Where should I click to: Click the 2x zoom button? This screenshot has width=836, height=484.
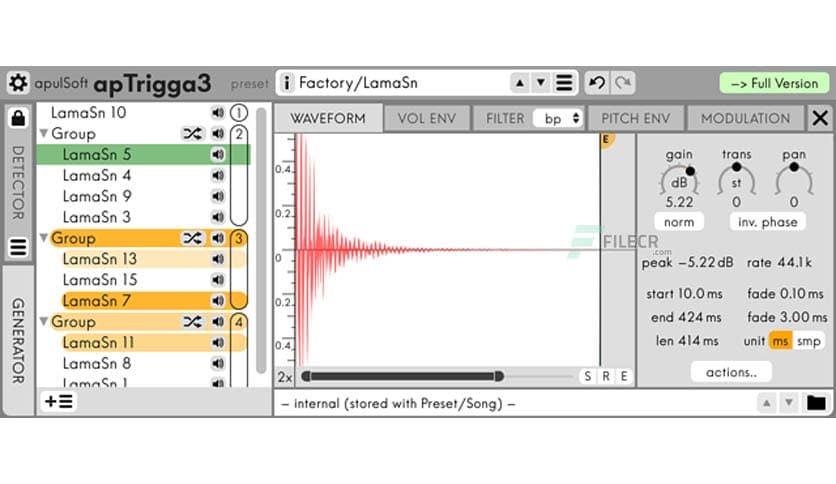(285, 377)
